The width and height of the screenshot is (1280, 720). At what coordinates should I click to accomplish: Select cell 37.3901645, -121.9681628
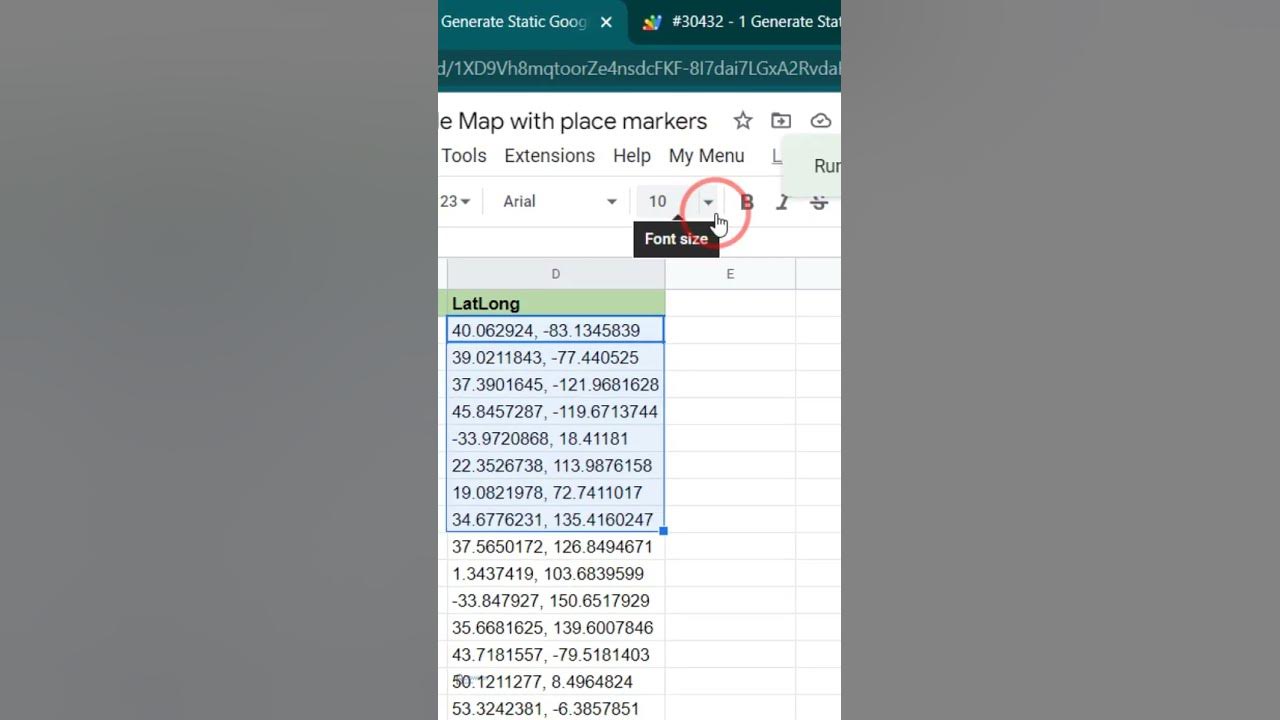555,384
